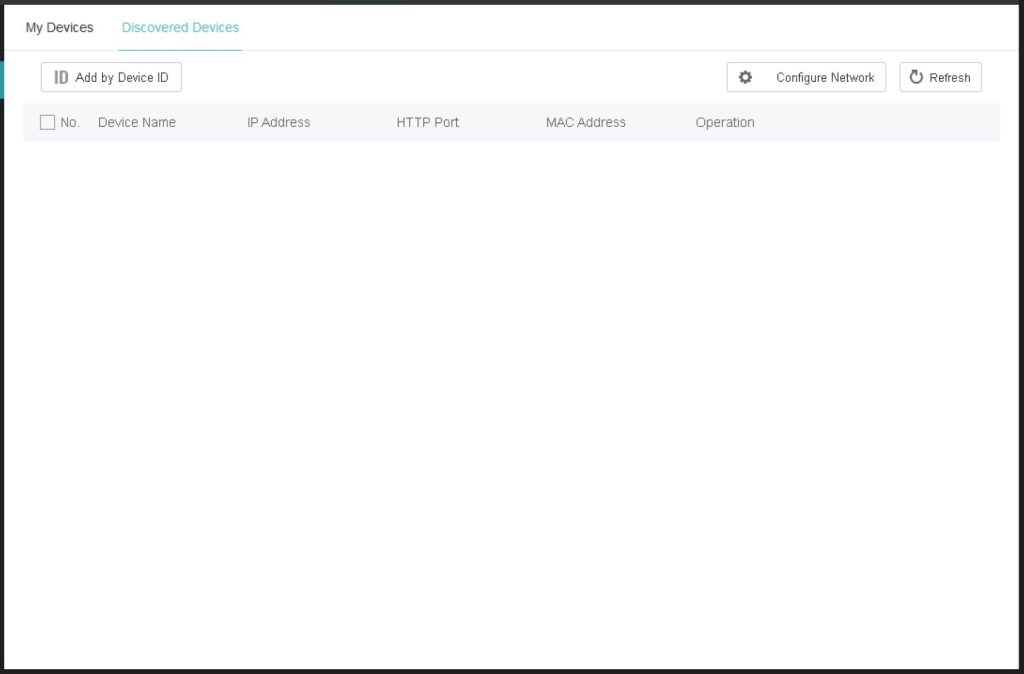
Task: Click the Operation column label
Action: (724, 121)
